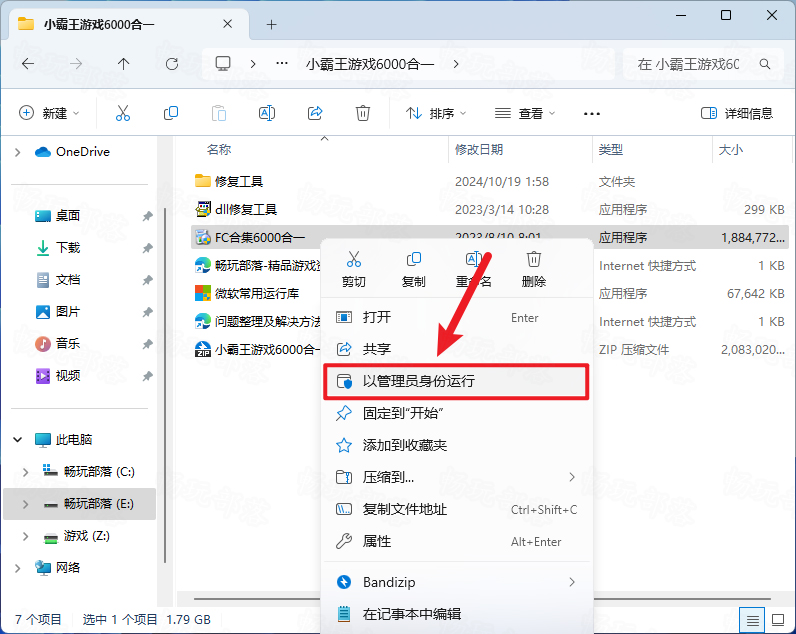
Task: Click the PC icon in the address bar
Action: 223,63
